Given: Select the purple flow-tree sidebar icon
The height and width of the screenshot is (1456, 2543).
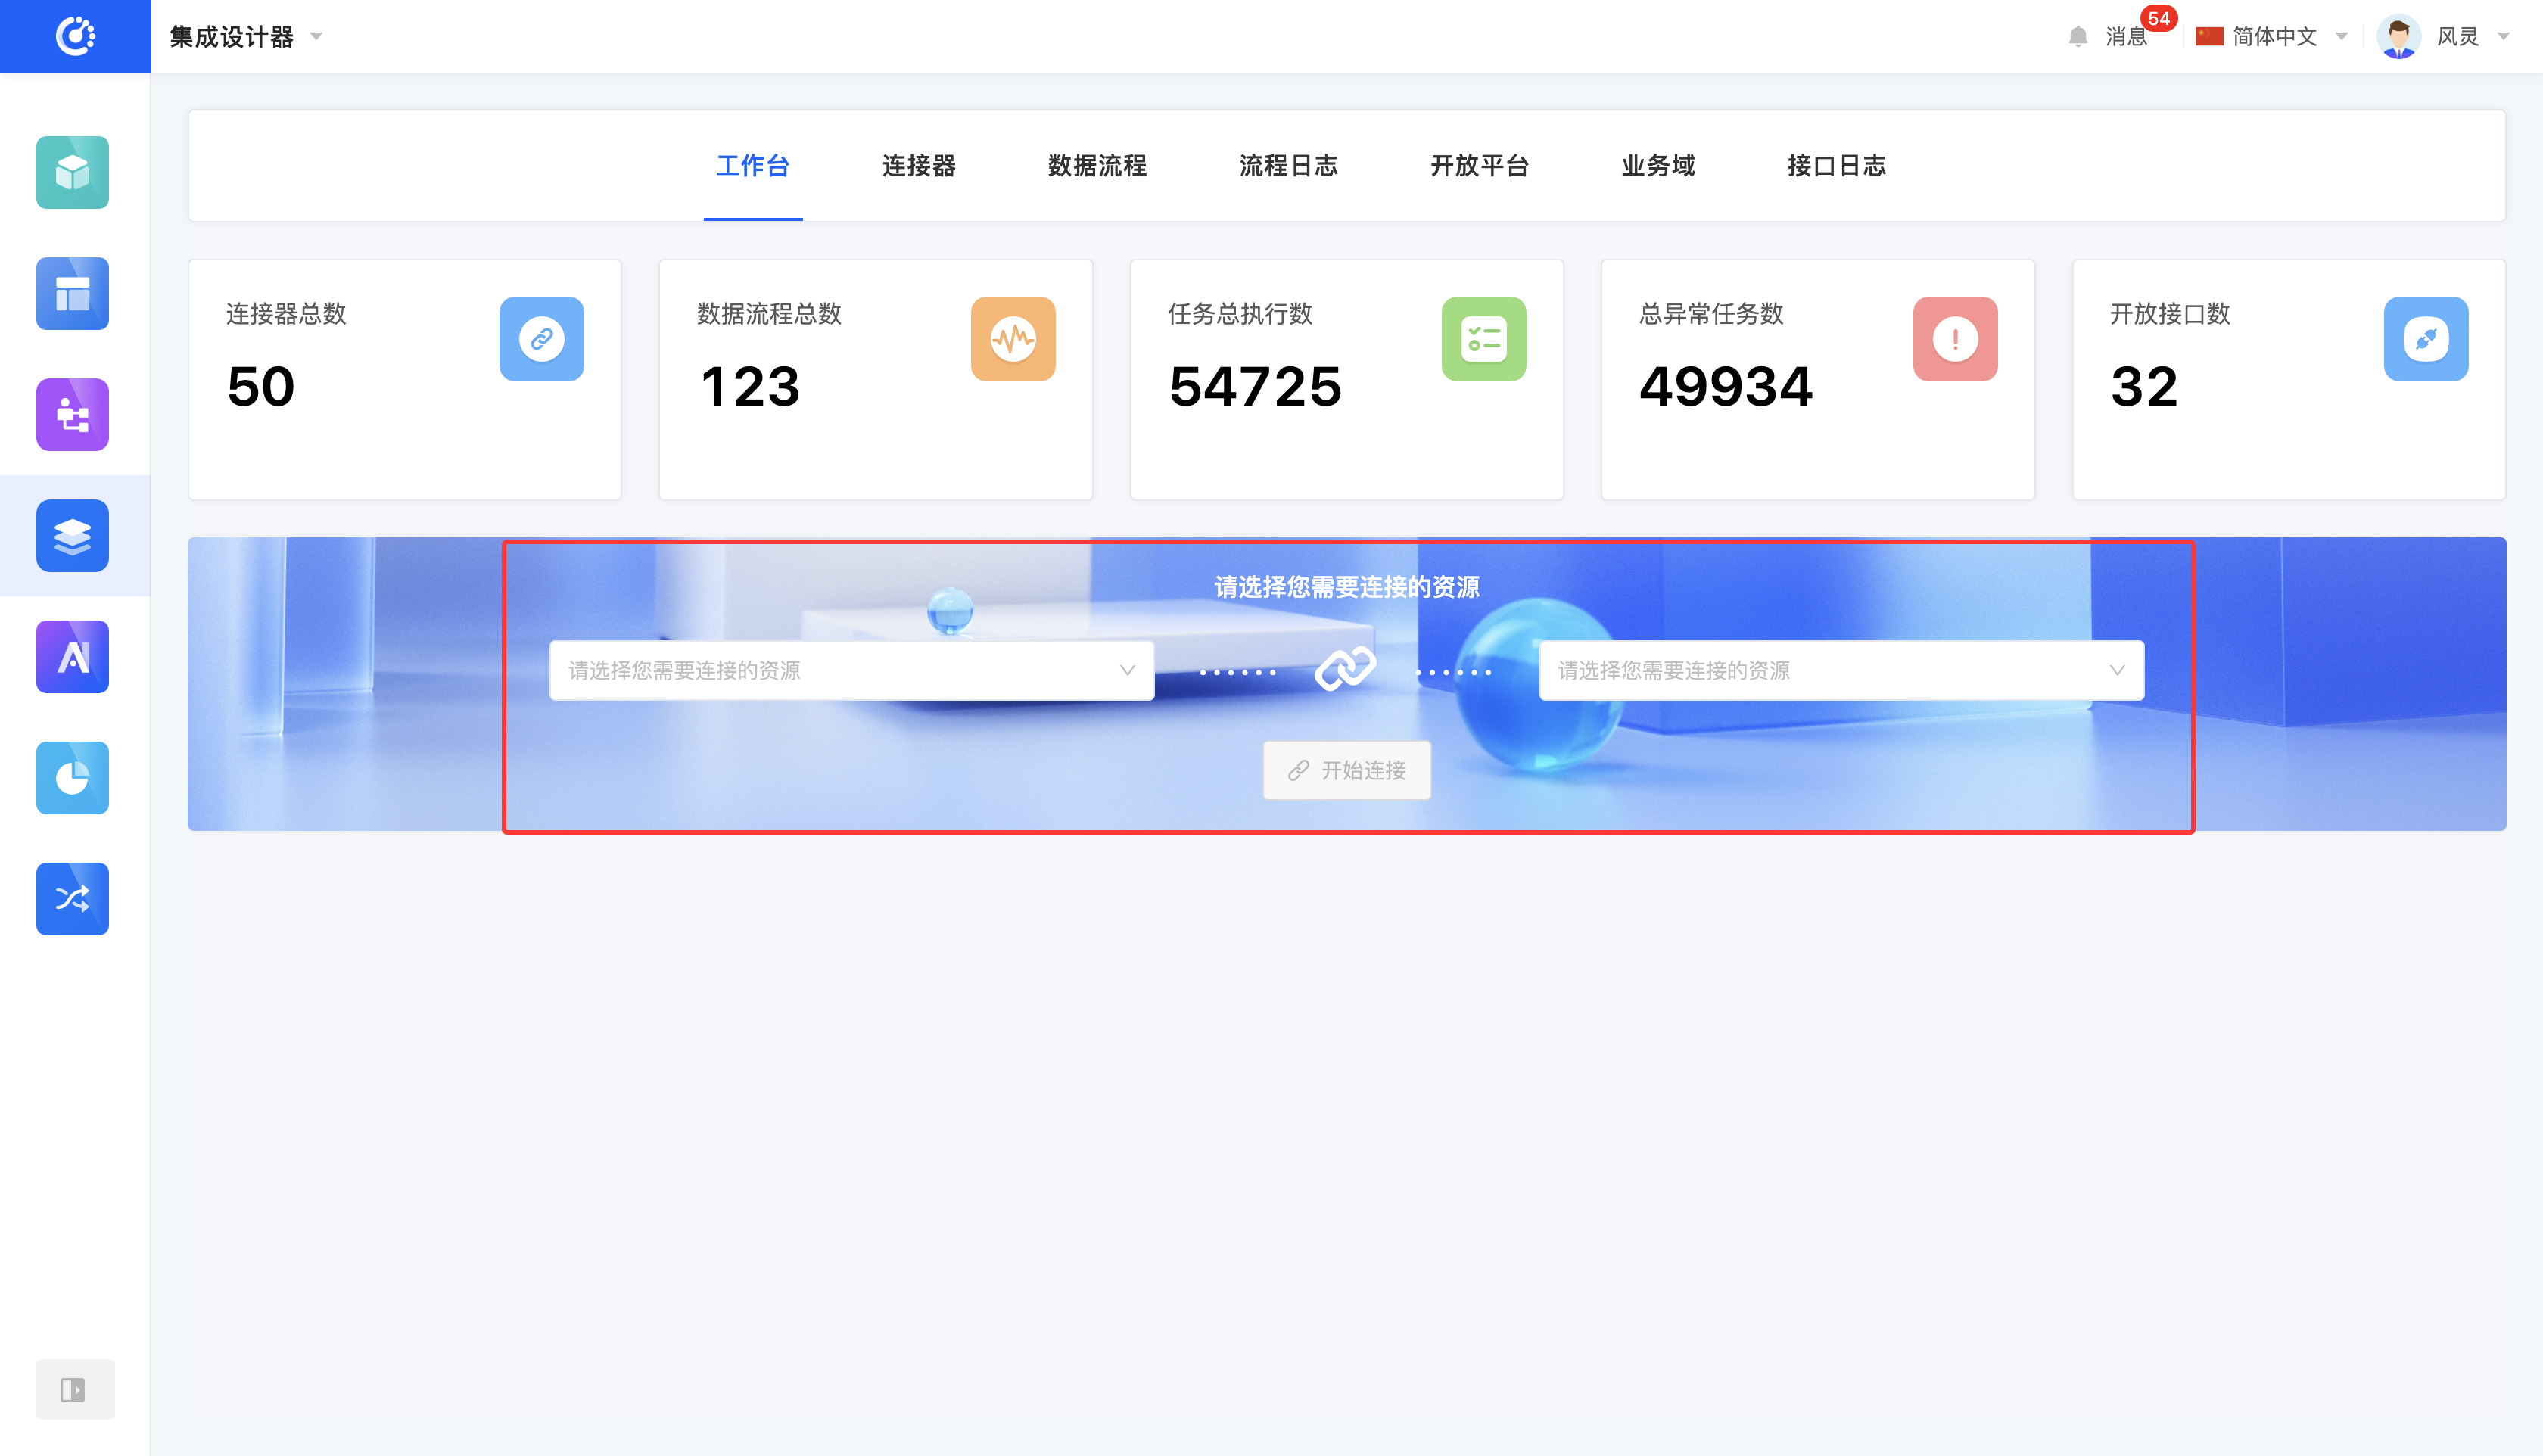Looking at the screenshot, I should tap(72, 414).
